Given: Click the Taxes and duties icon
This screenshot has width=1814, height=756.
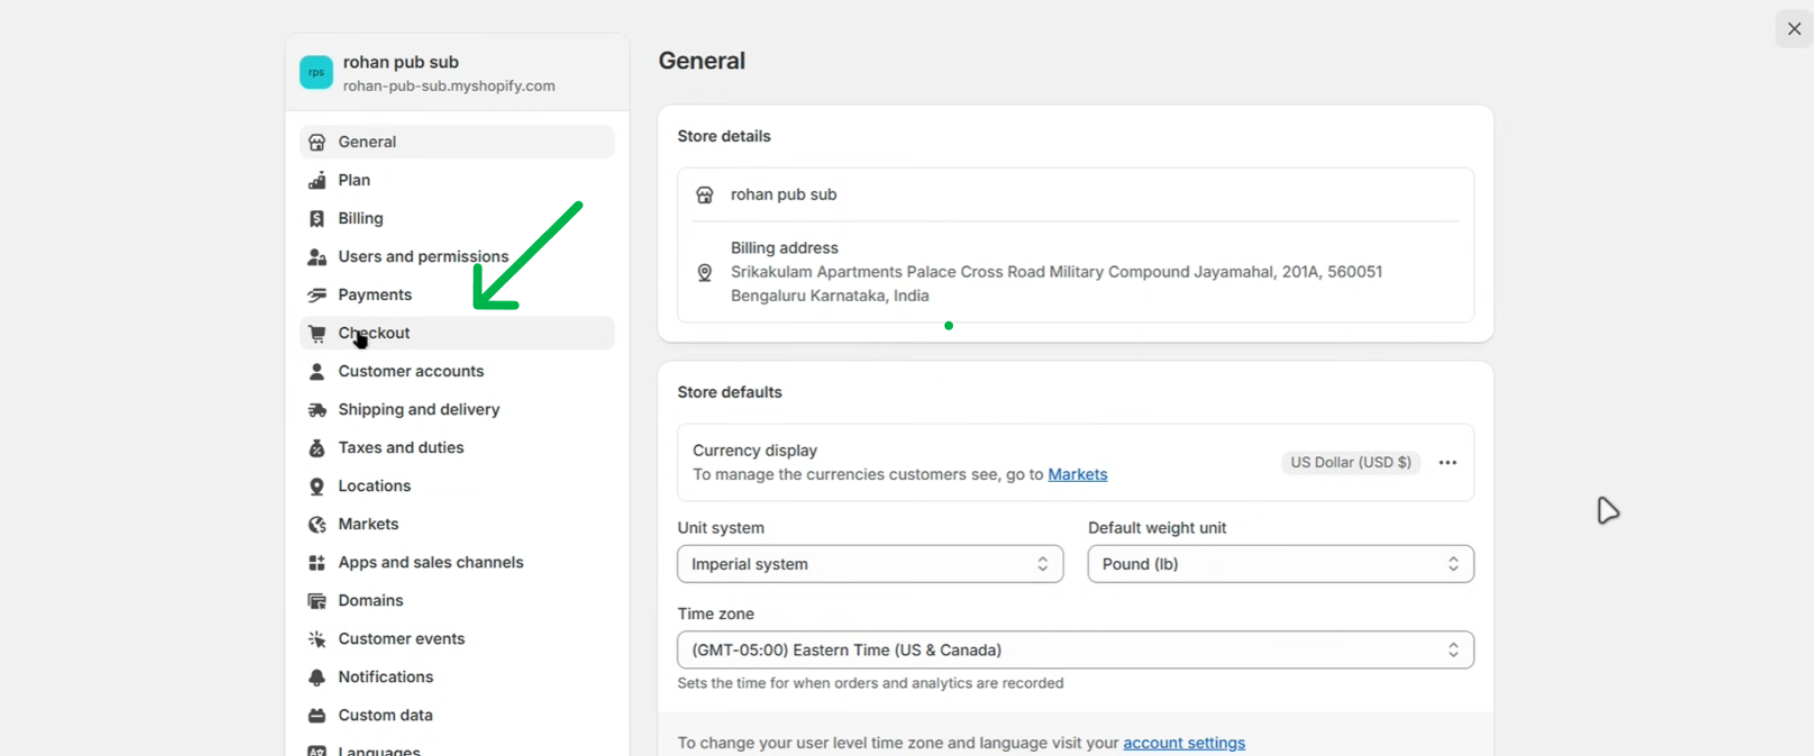Looking at the screenshot, I should click(x=317, y=448).
